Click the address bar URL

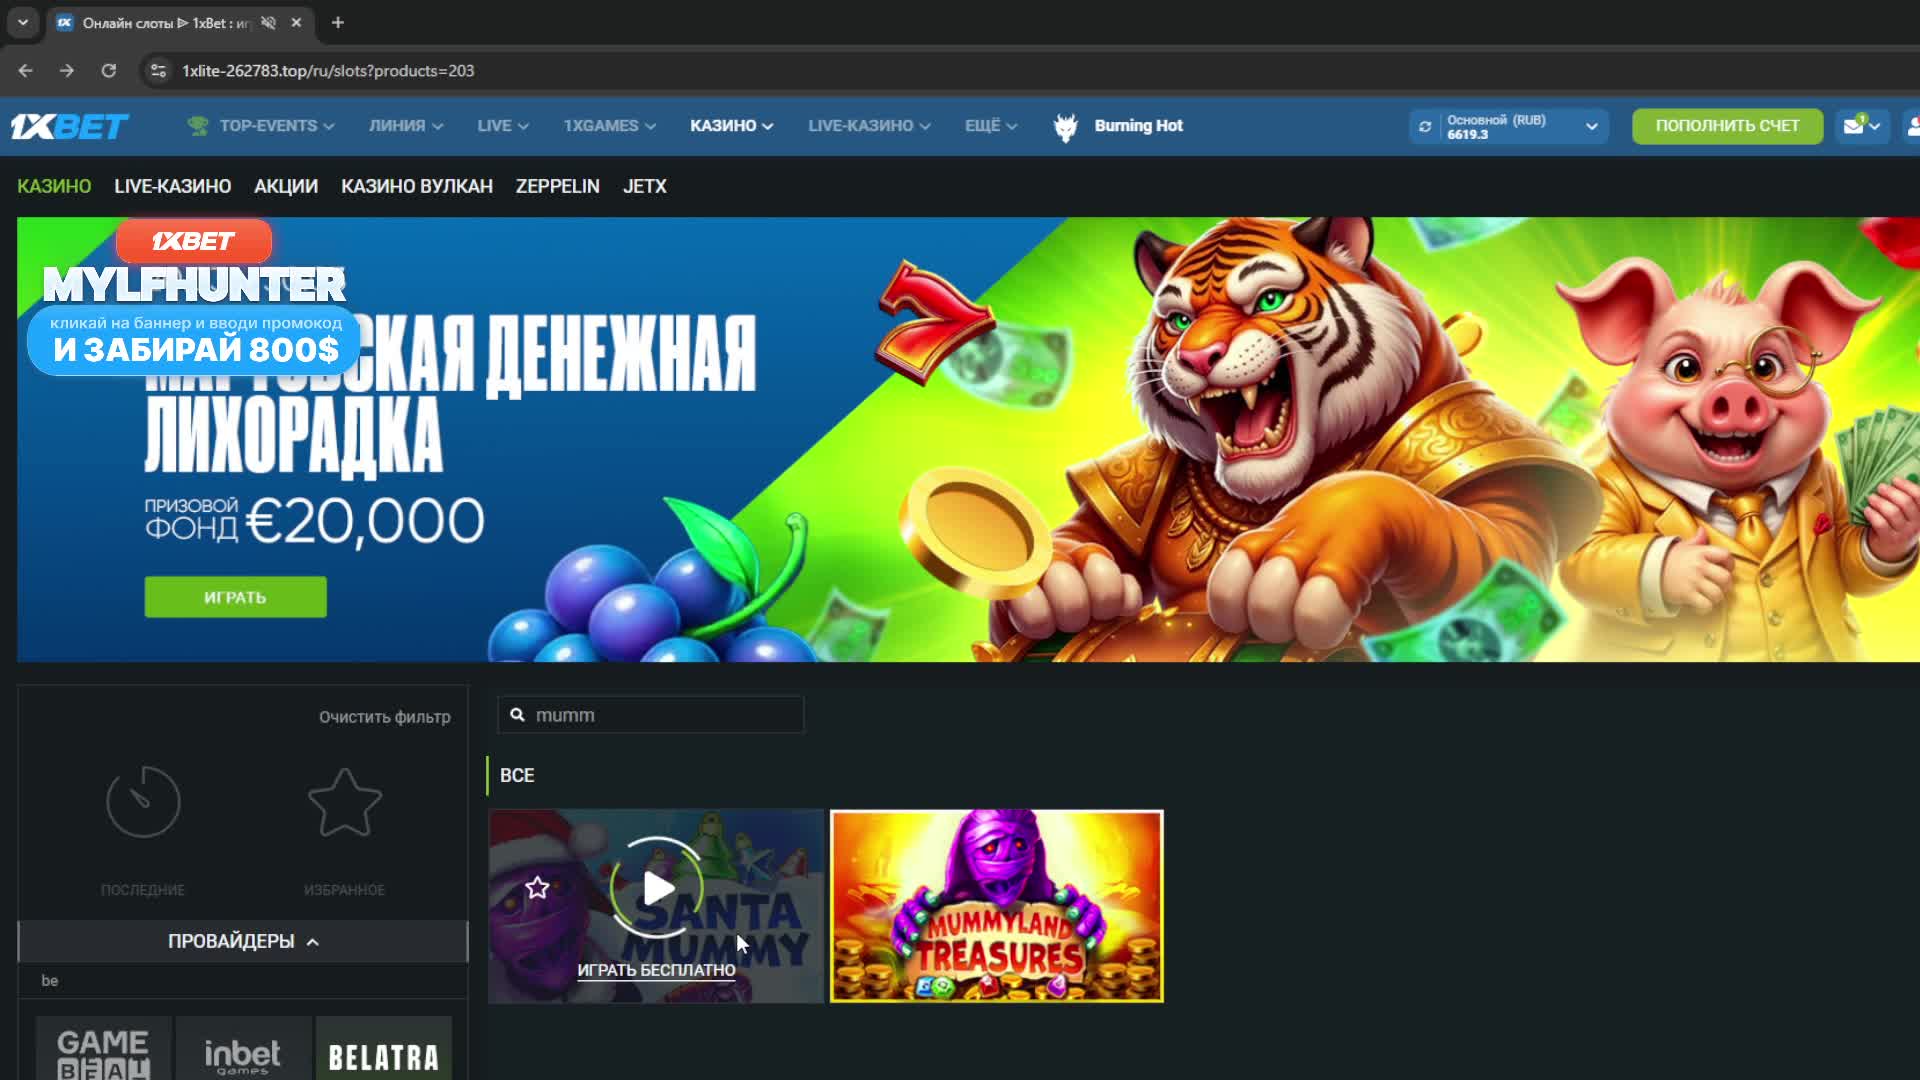(328, 71)
